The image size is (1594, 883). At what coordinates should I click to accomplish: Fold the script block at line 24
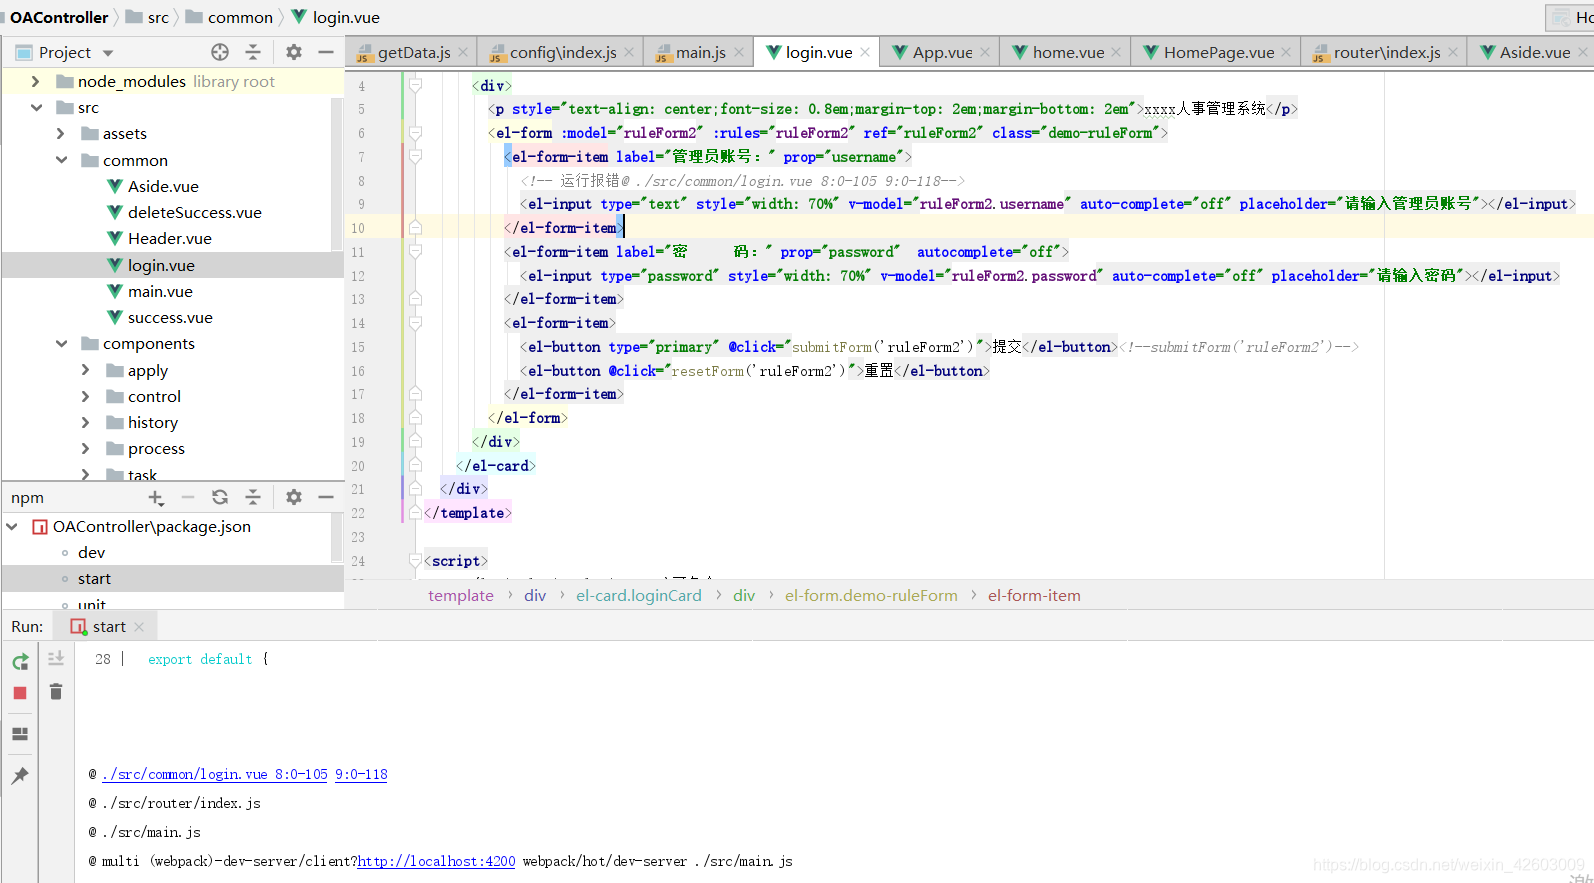pyautogui.click(x=415, y=561)
